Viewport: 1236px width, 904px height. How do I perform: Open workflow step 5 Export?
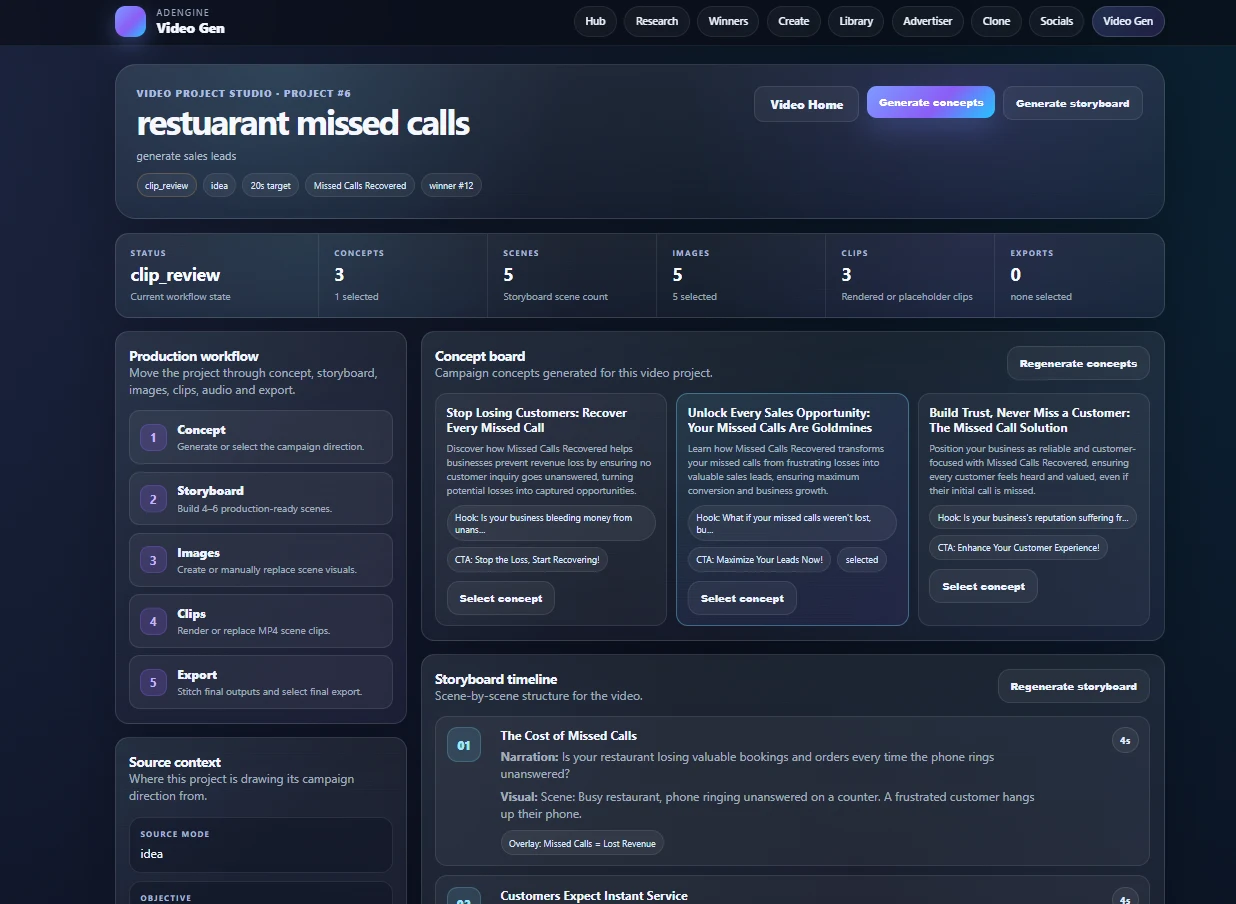tap(261, 682)
